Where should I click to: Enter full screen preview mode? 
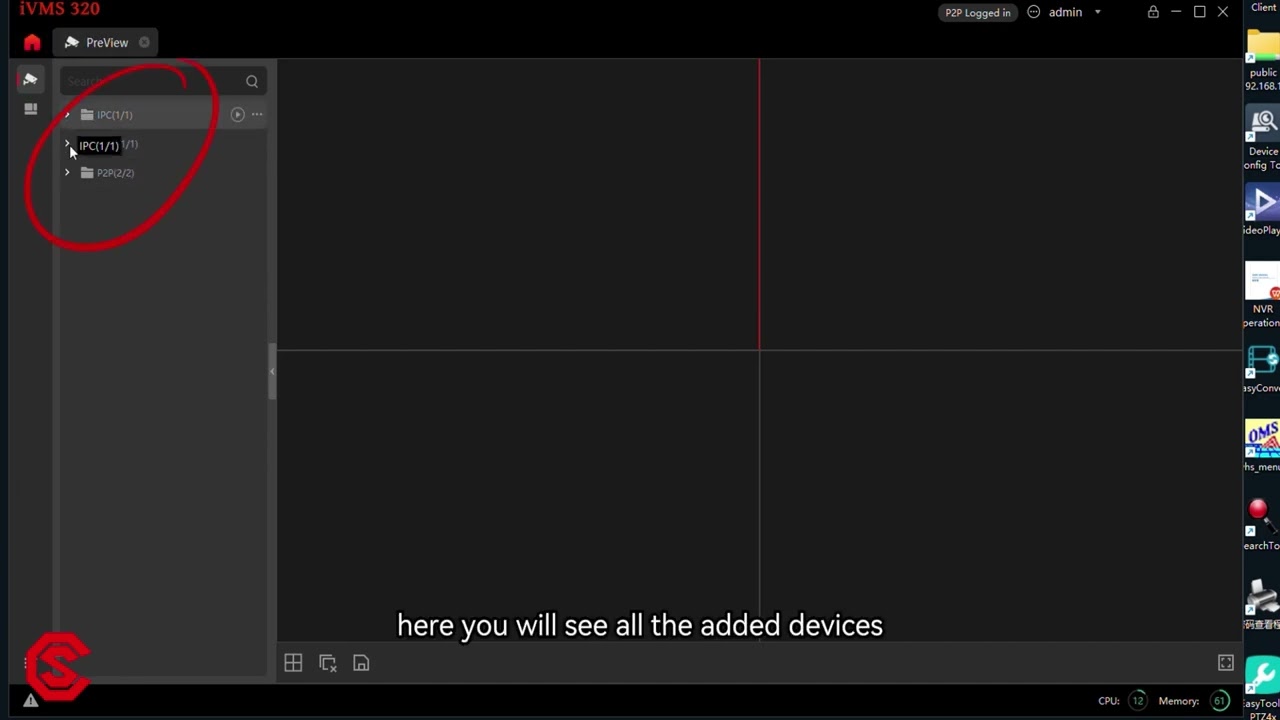pyautogui.click(x=1226, y=663)
